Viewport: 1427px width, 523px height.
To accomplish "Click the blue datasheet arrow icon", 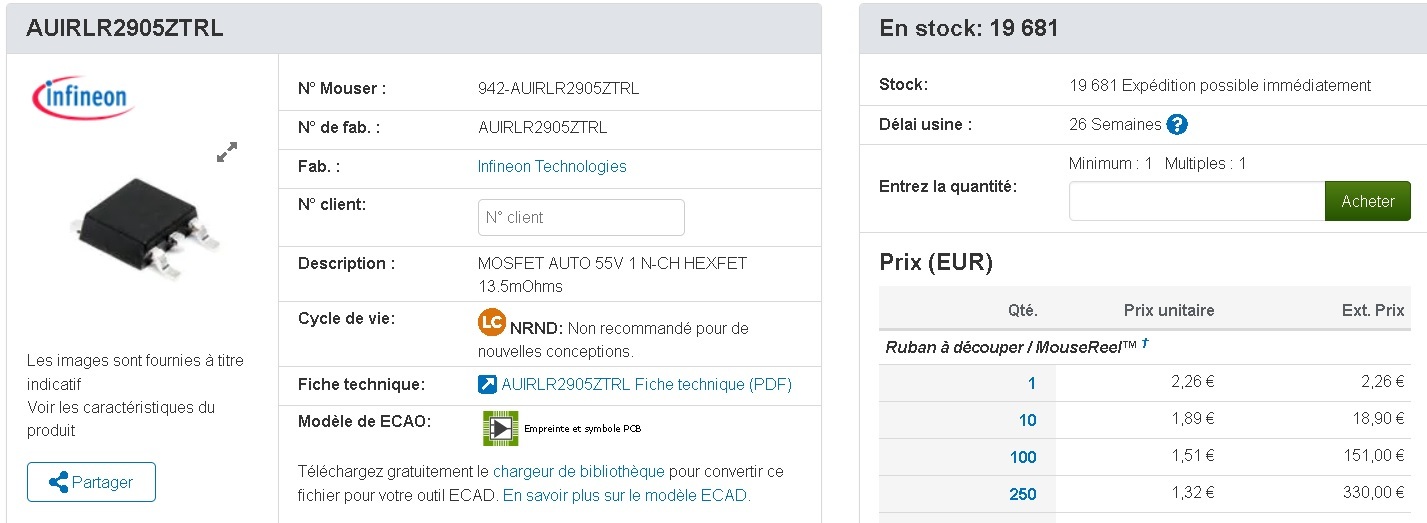I will tap(487, 385).
